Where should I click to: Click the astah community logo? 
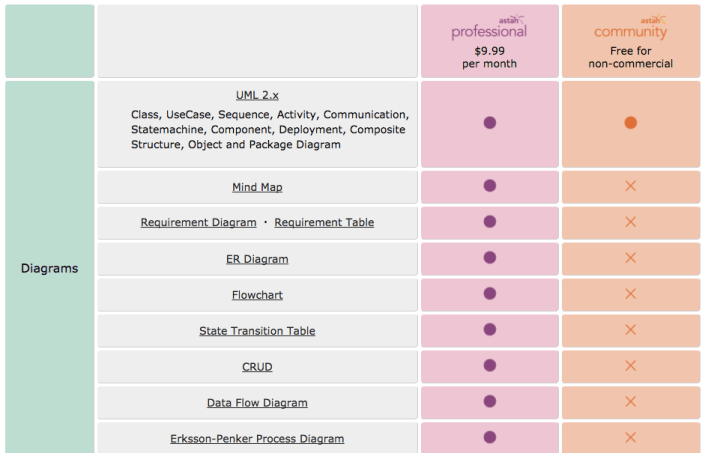pos(630,29)
